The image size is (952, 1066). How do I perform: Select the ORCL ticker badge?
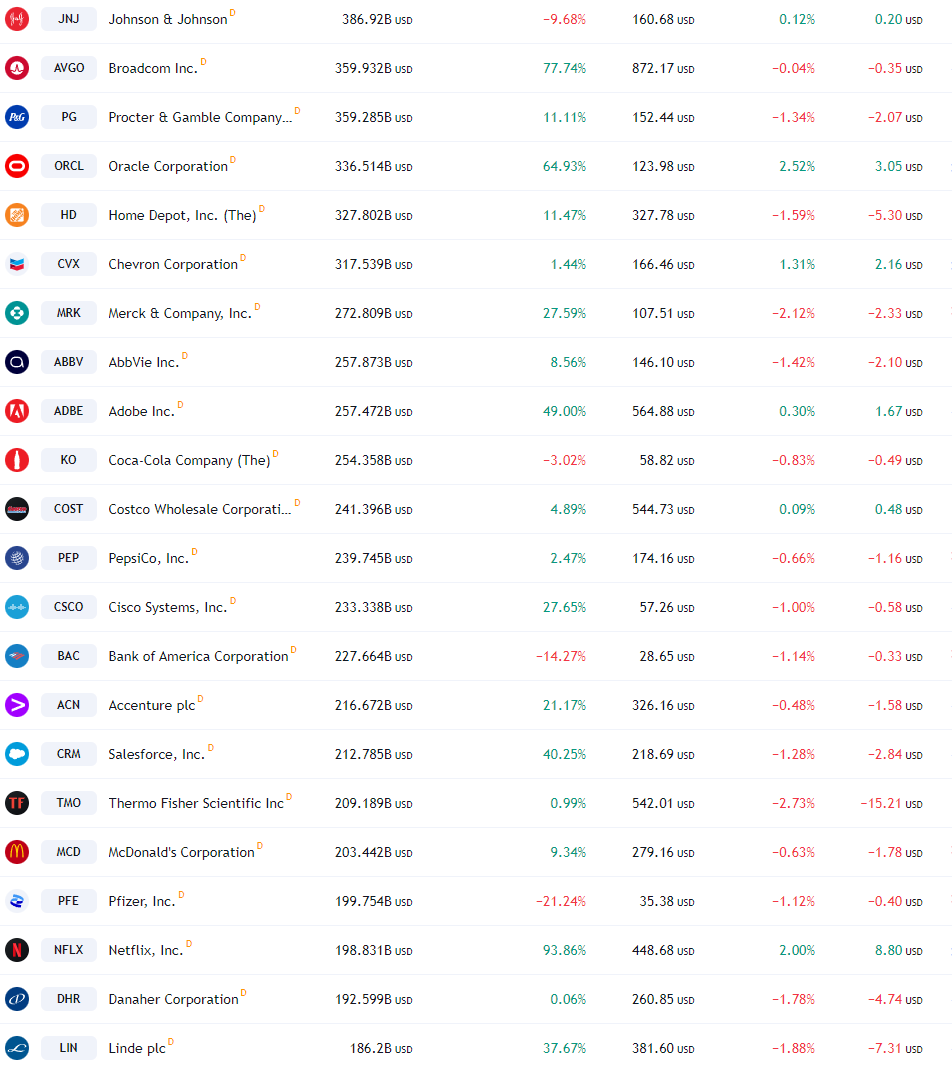(69, 166)
